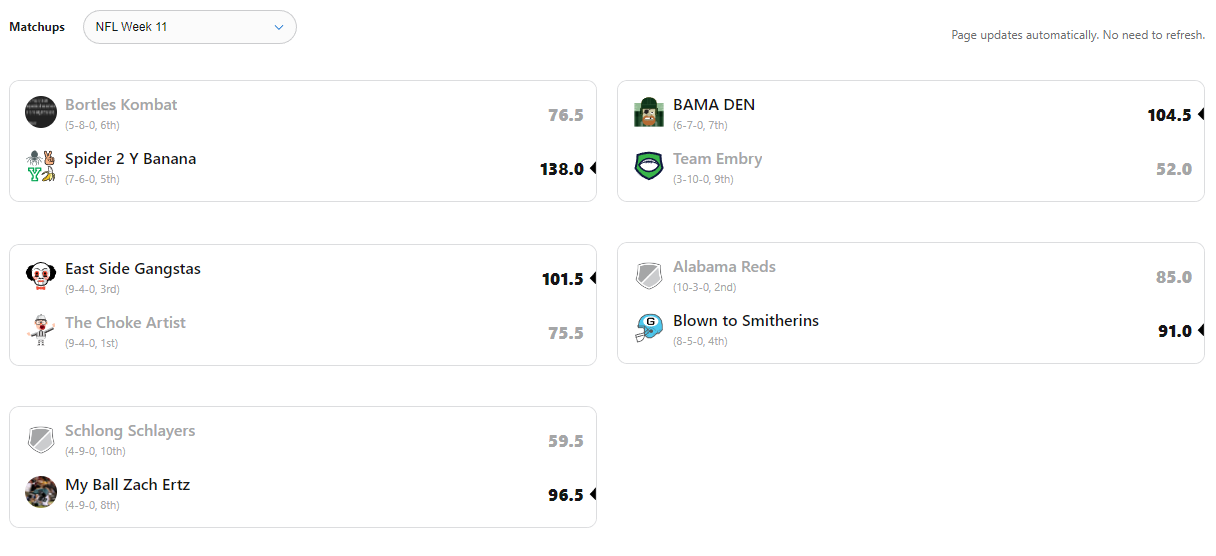
Task: Click the Schlong Schlayers shield logo
Action: click(x=41, y=438)
